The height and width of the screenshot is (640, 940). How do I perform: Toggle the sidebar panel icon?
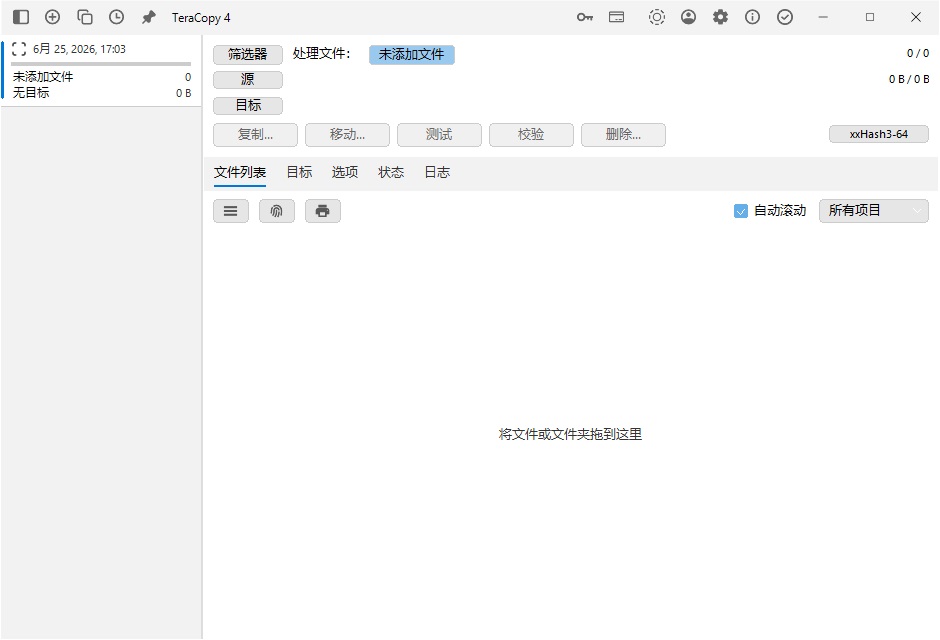point(21,17)
